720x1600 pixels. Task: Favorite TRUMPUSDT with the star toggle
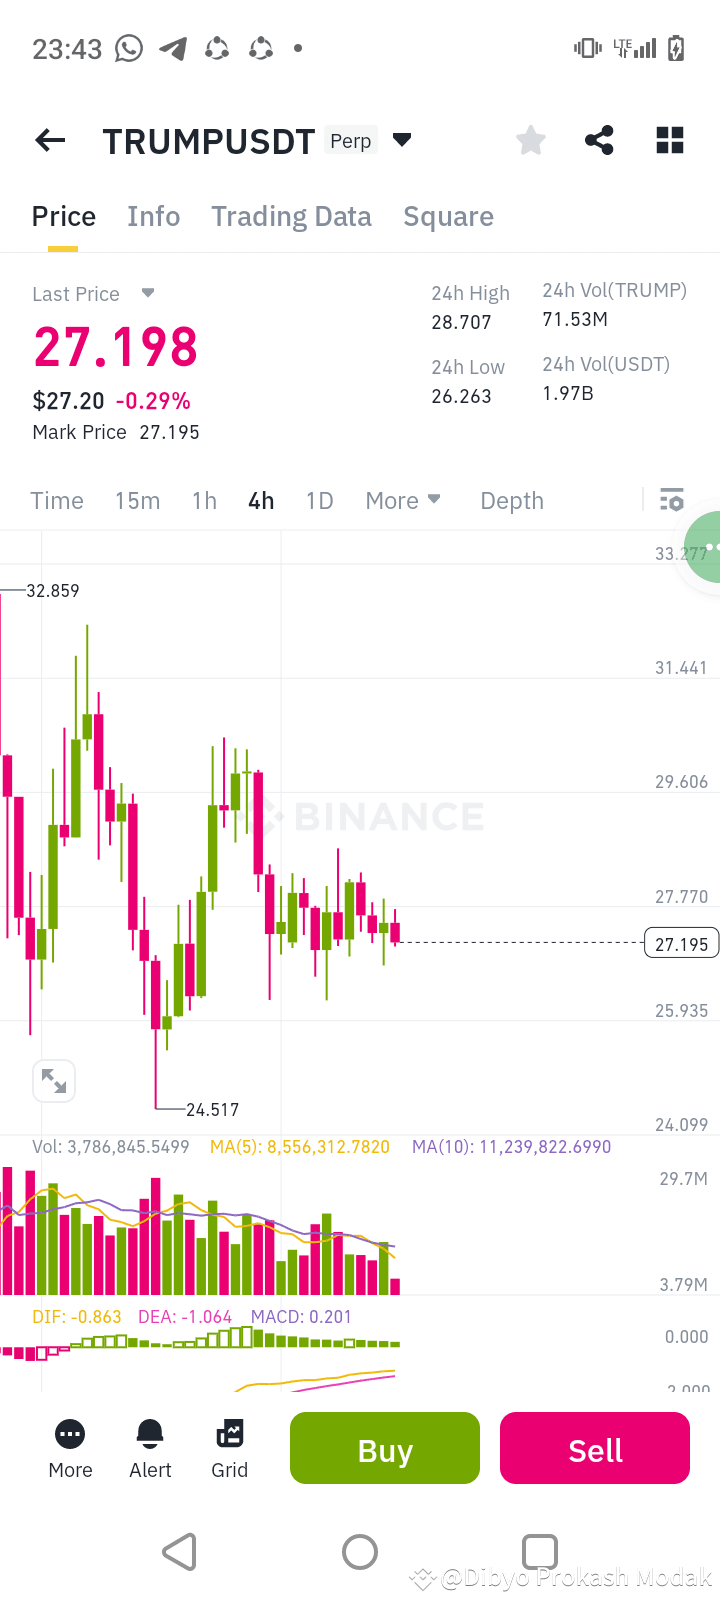pyautogui.click(x=530, y=140)
